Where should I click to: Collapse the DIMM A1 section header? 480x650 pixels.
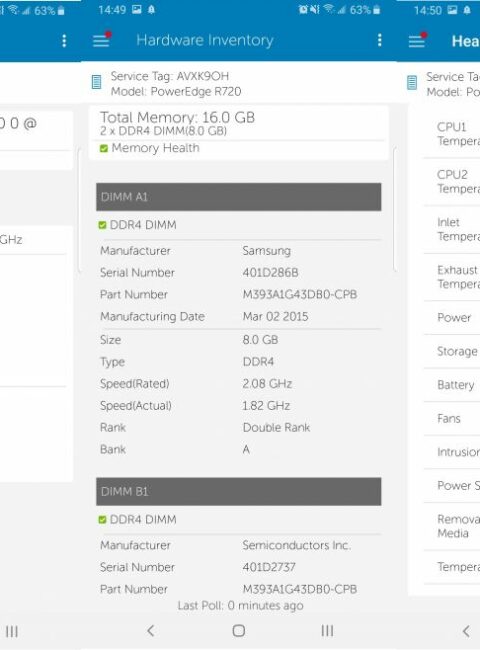click(x=239, y=197)
